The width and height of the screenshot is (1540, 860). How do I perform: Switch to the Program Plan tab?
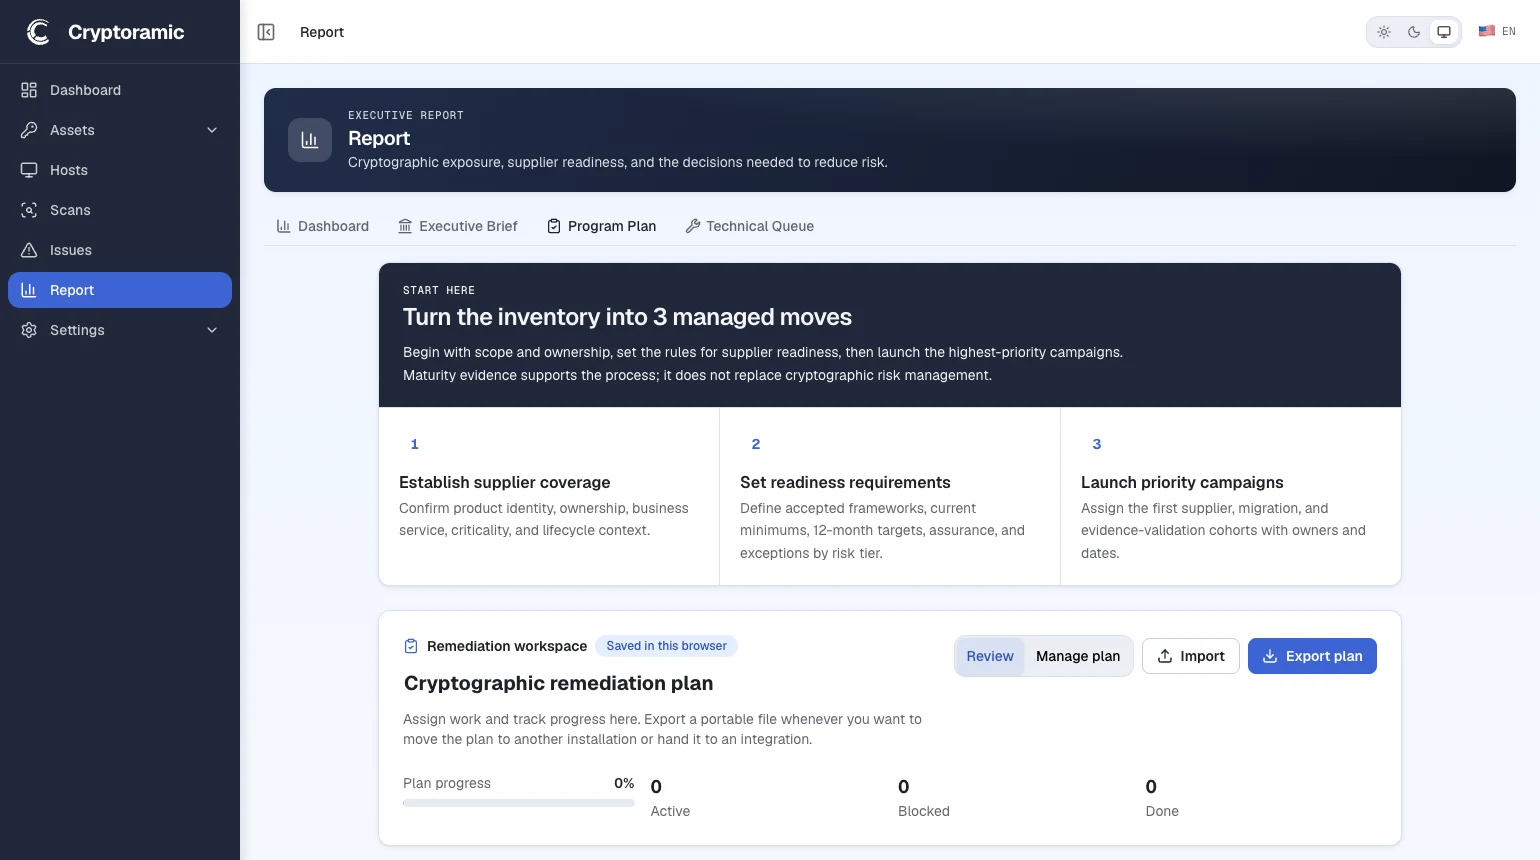[x=602, y=226]
